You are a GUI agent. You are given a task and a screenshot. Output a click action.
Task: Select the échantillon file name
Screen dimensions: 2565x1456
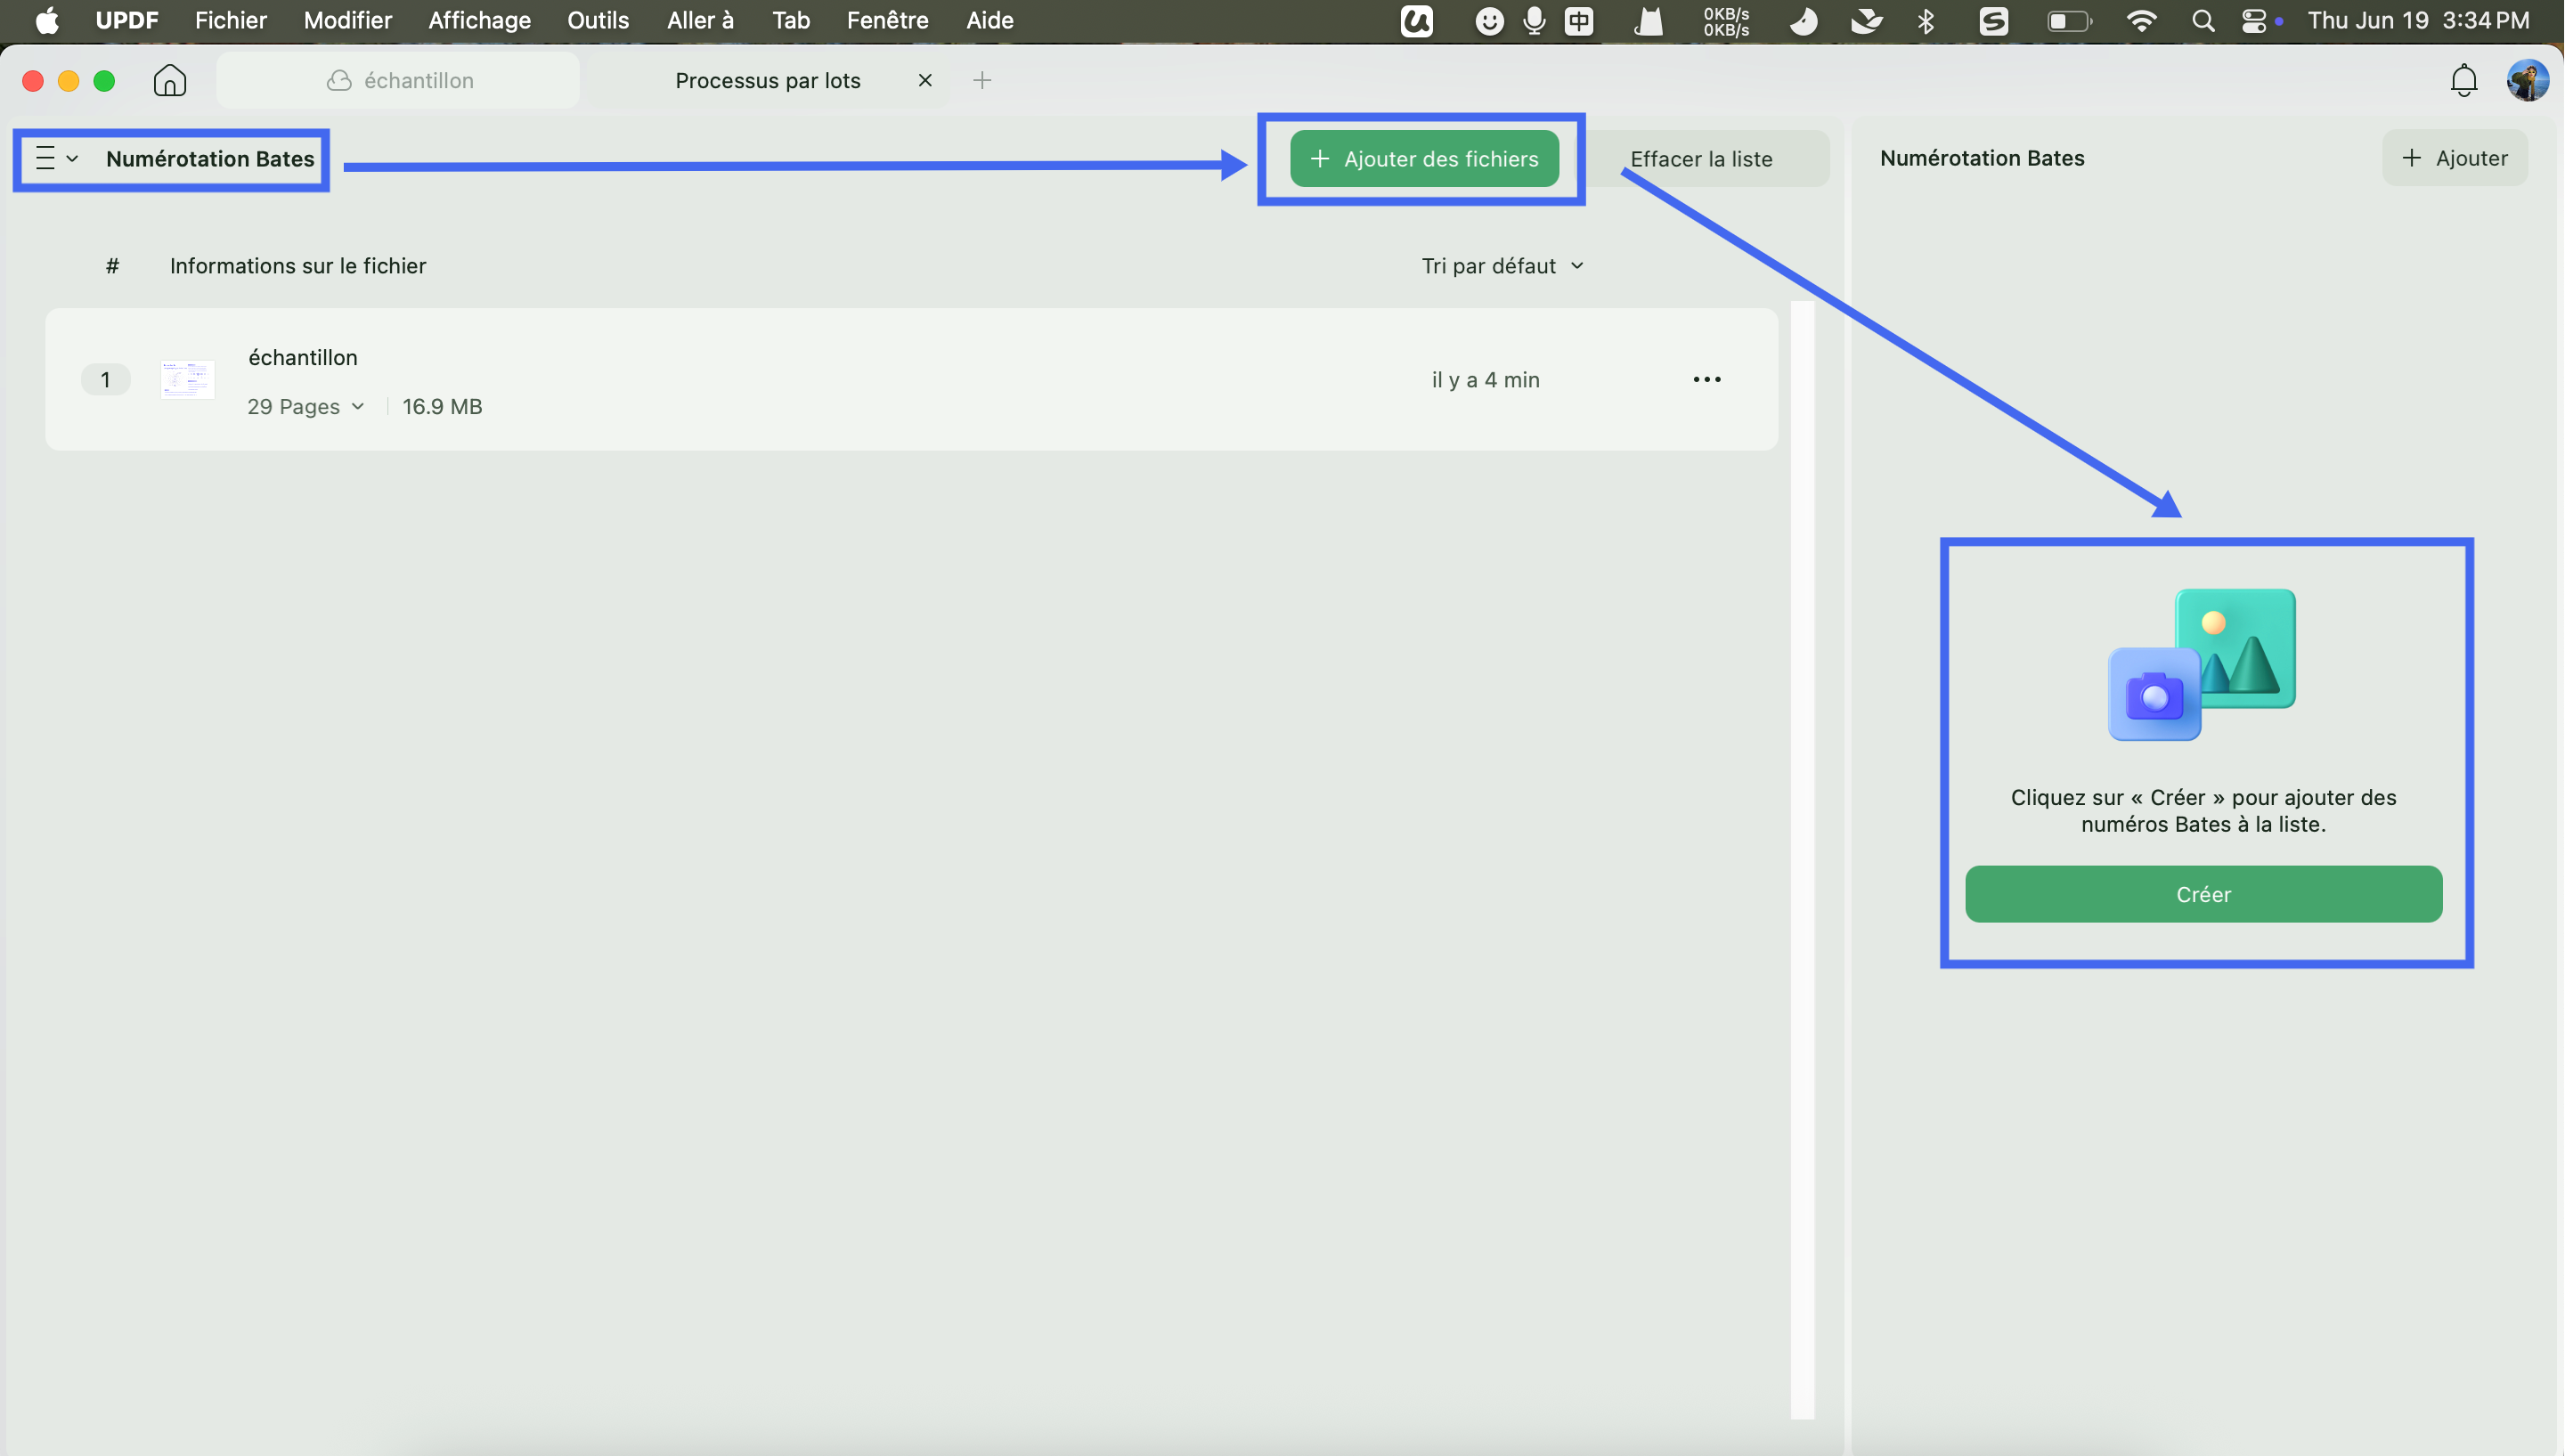[302, 357]
